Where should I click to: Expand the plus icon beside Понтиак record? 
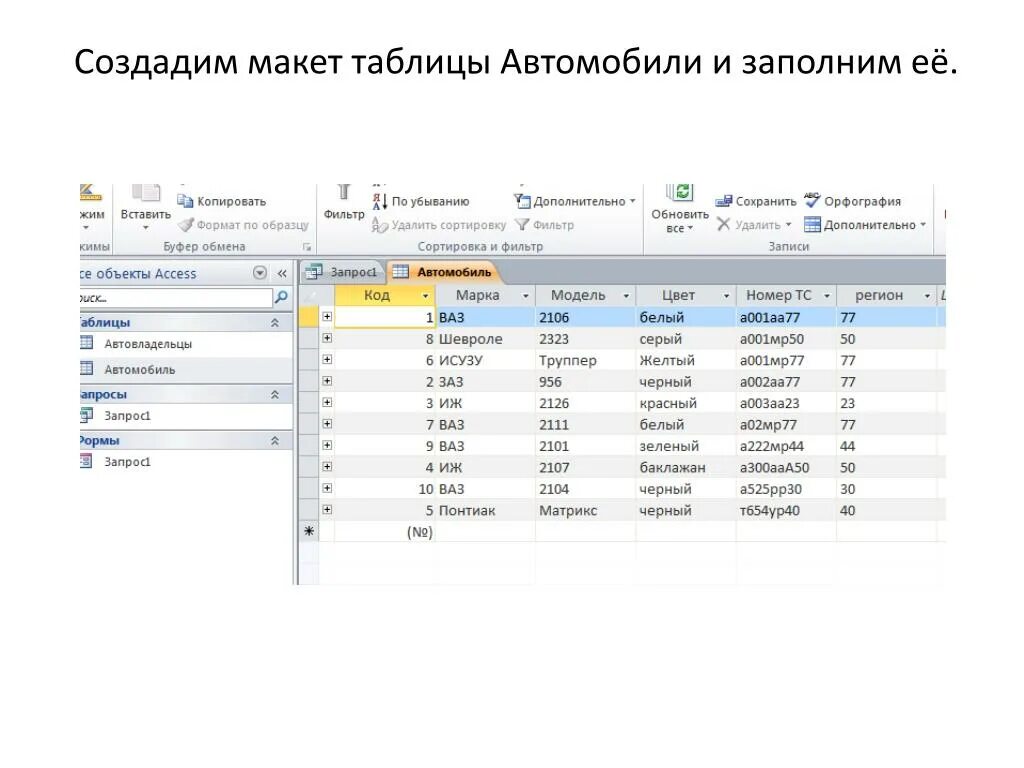pos(329,510)
